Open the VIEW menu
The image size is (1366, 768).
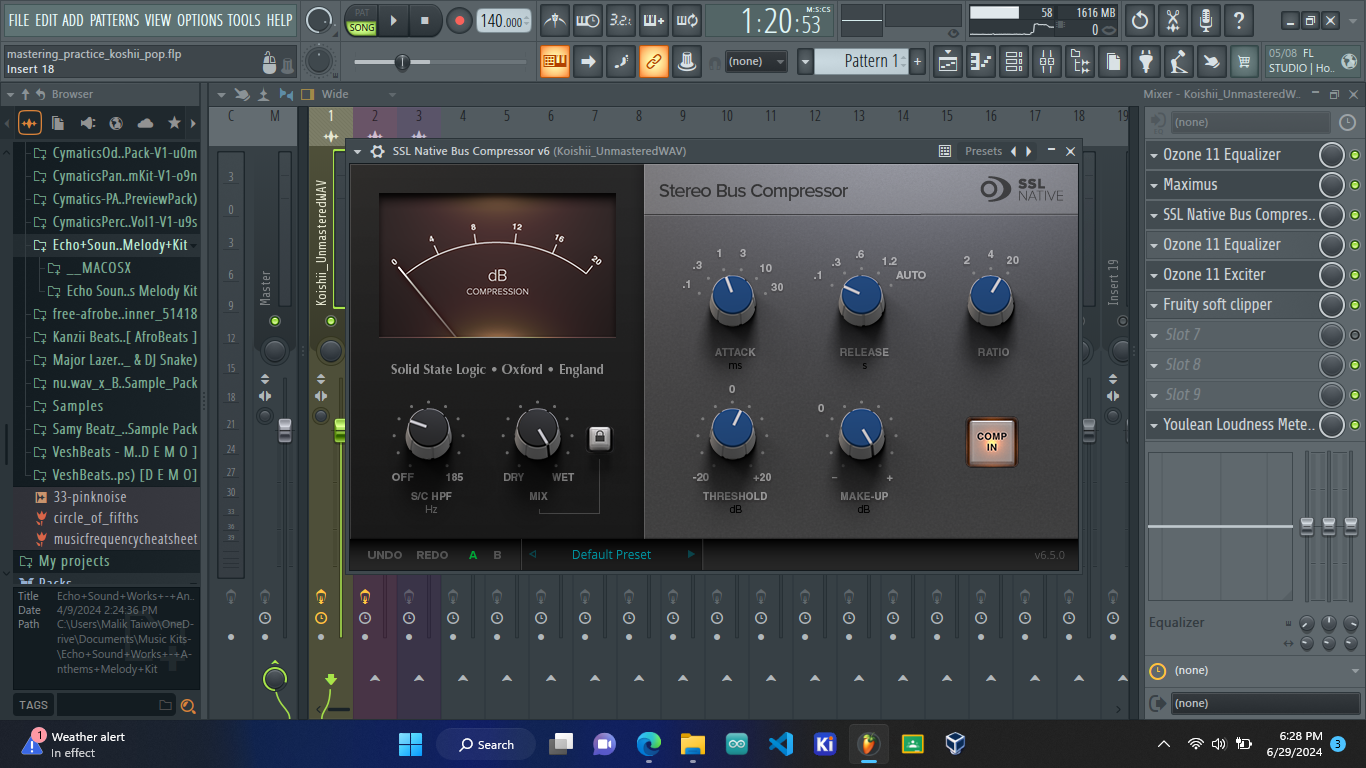click(158, 20)
